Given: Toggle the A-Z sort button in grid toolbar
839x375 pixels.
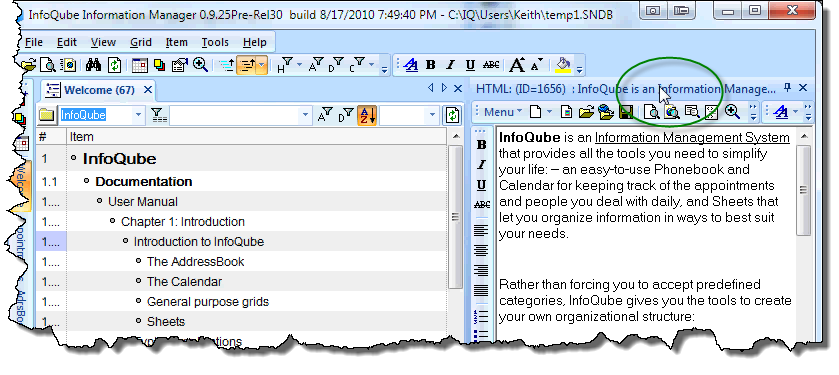Looking at the screenshot, I should (x=367, y=115).
